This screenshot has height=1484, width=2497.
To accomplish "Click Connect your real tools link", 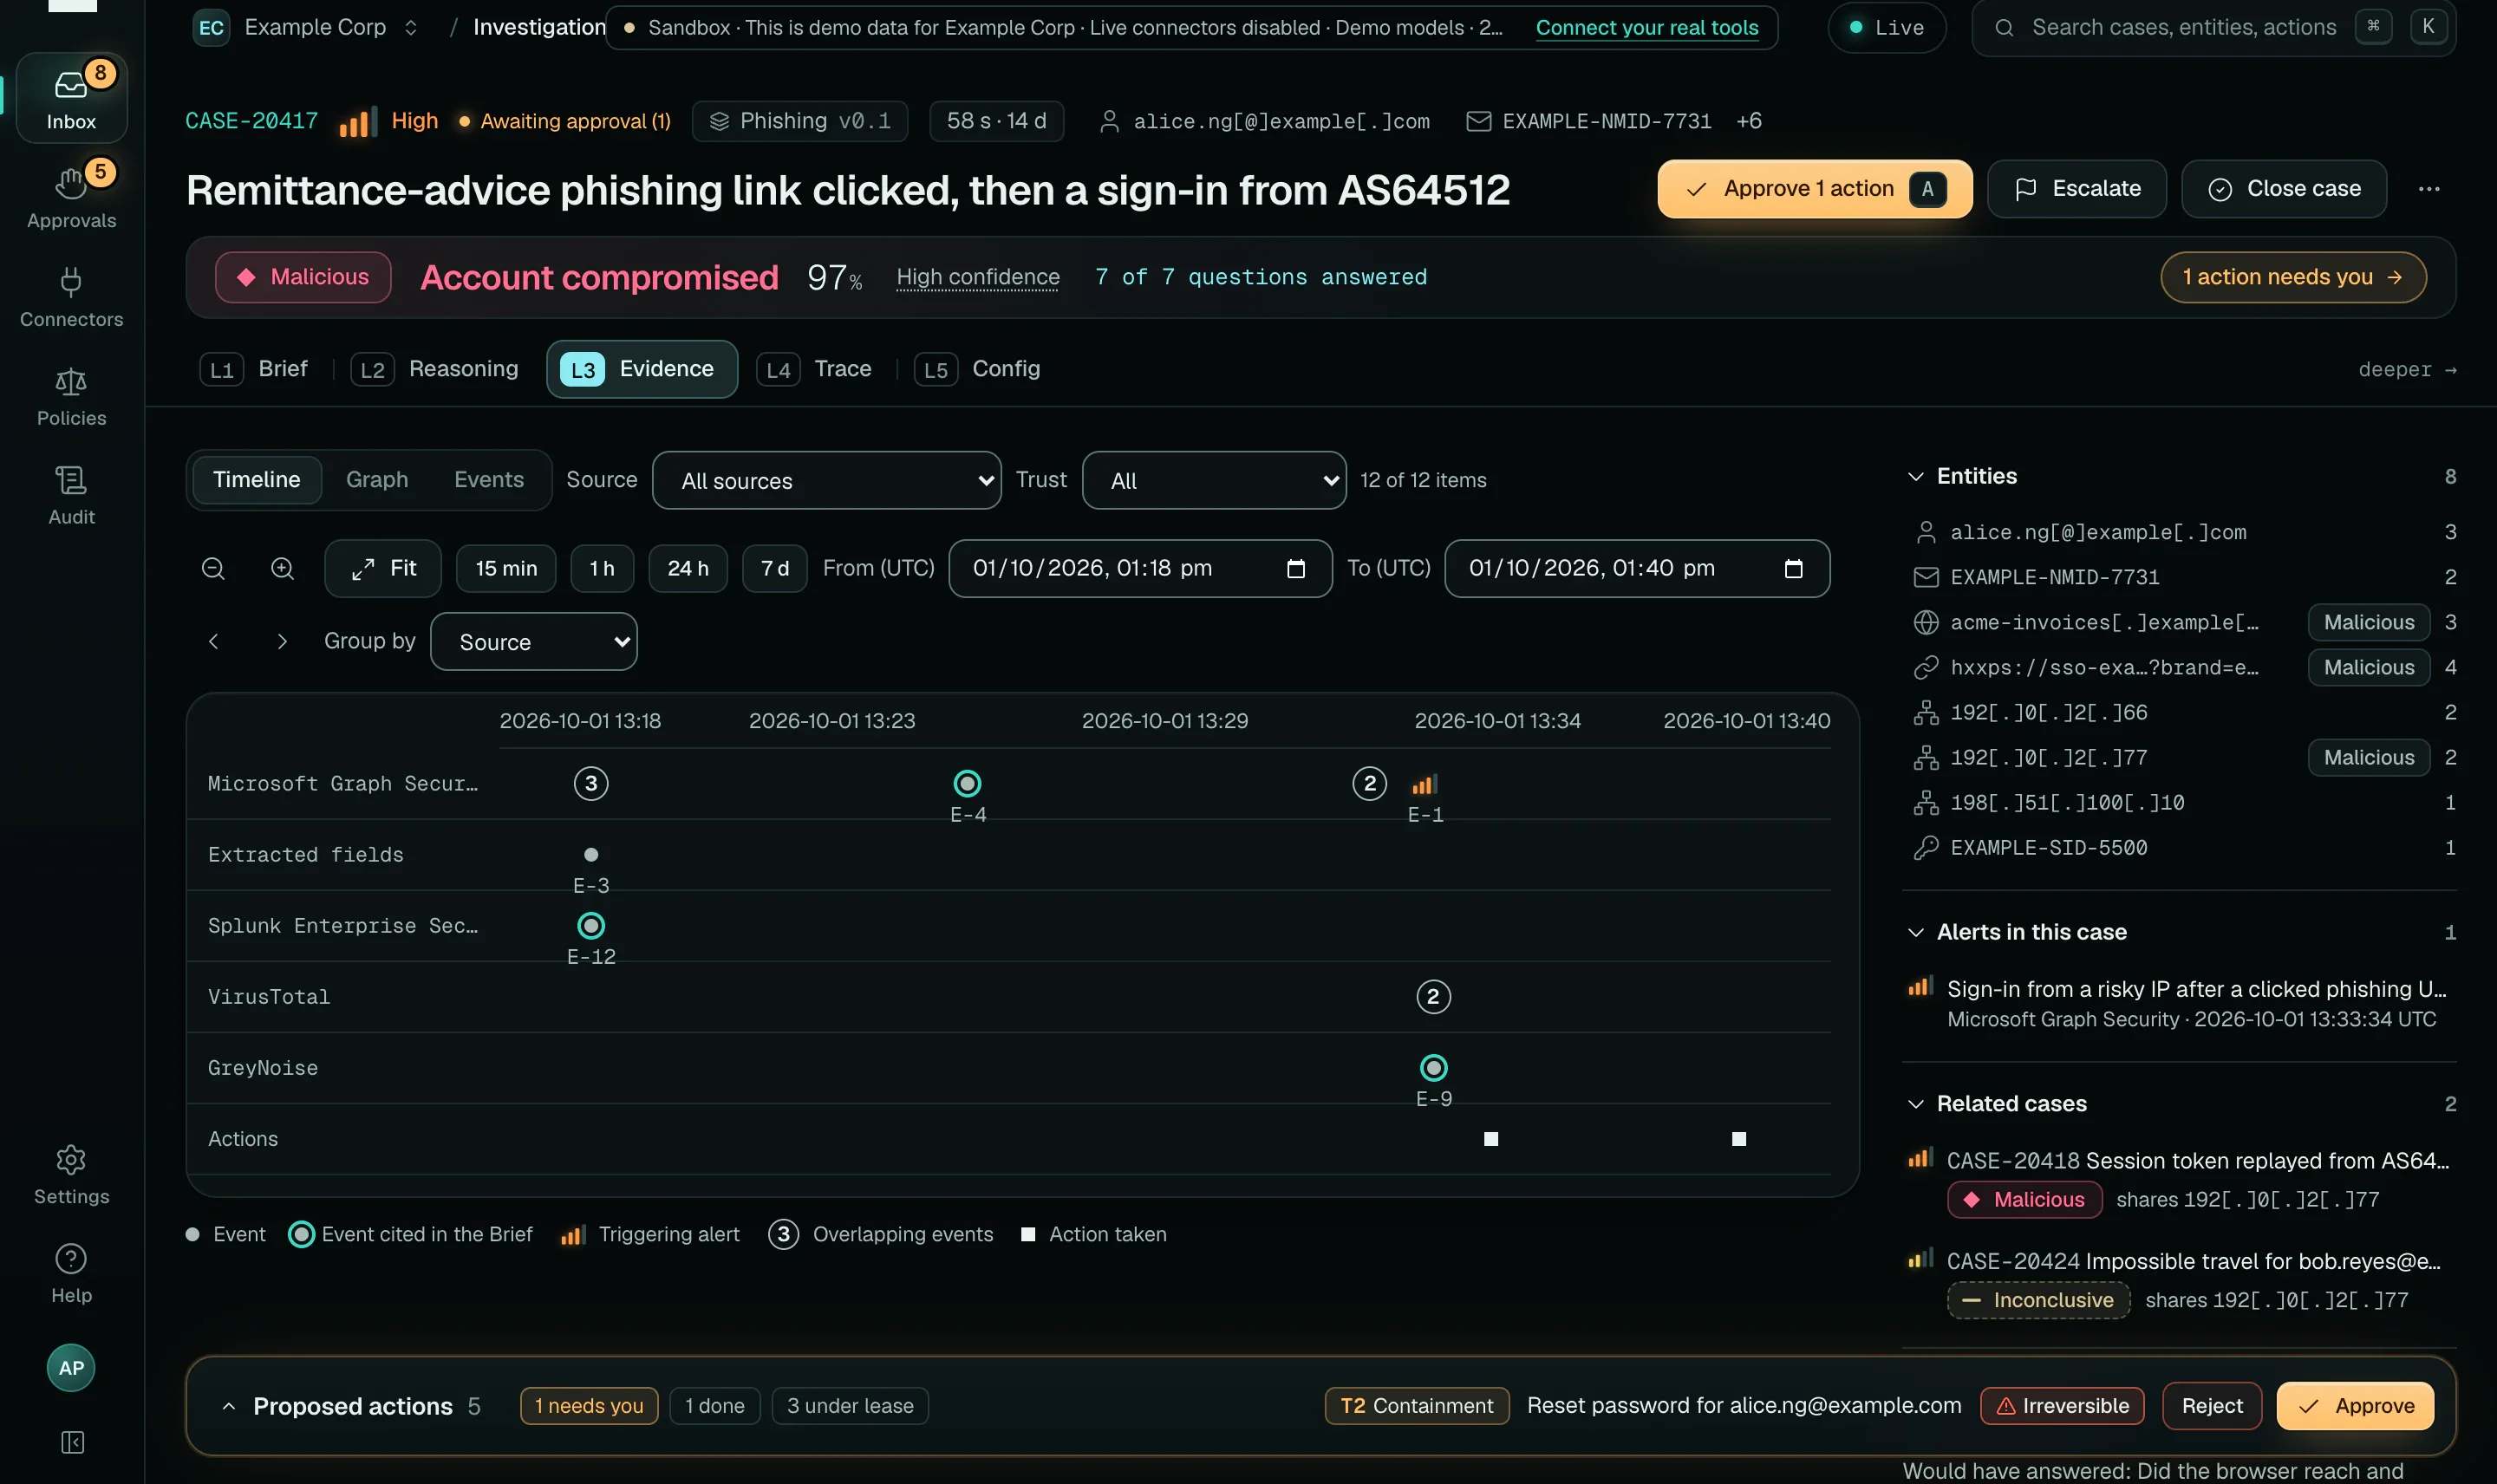I will (x=1647, y=28).
